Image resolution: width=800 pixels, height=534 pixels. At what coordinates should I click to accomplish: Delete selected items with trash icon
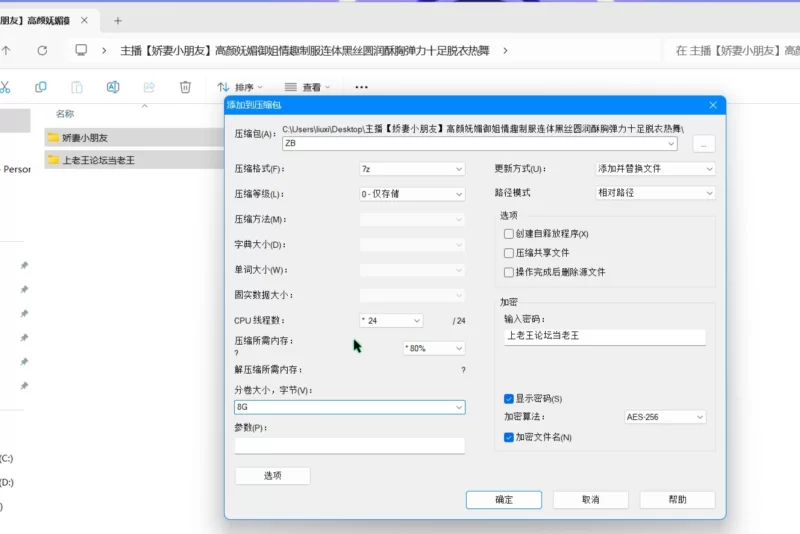point(185,87)
